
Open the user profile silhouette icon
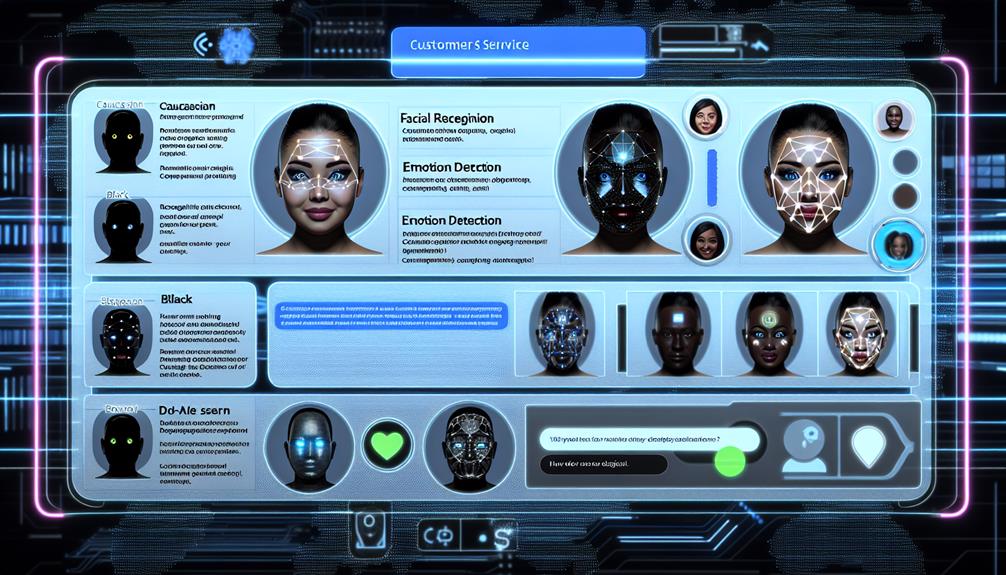pos(805,445)
